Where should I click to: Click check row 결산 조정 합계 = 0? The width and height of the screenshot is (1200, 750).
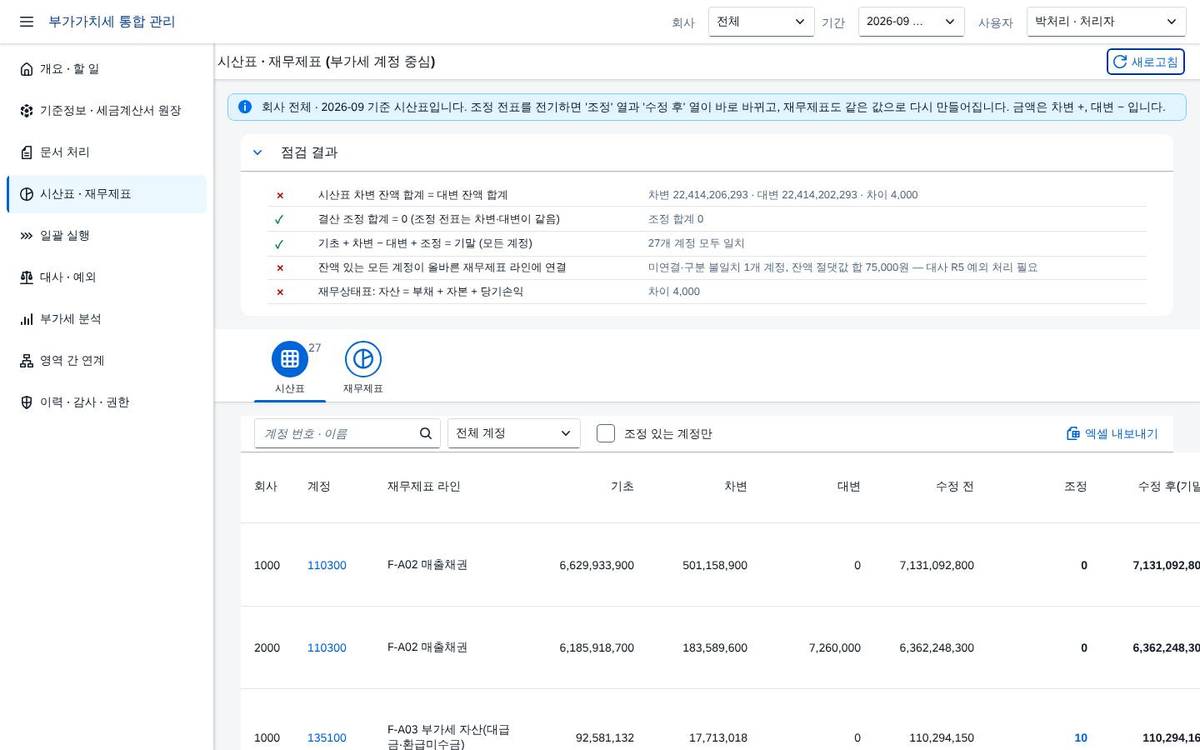tap(706, 219)
